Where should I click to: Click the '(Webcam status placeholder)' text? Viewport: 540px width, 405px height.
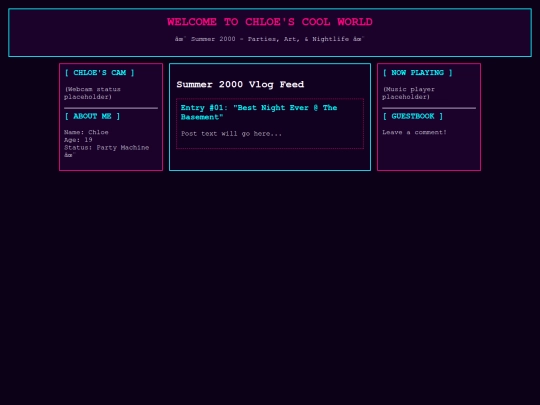(92, 93)
